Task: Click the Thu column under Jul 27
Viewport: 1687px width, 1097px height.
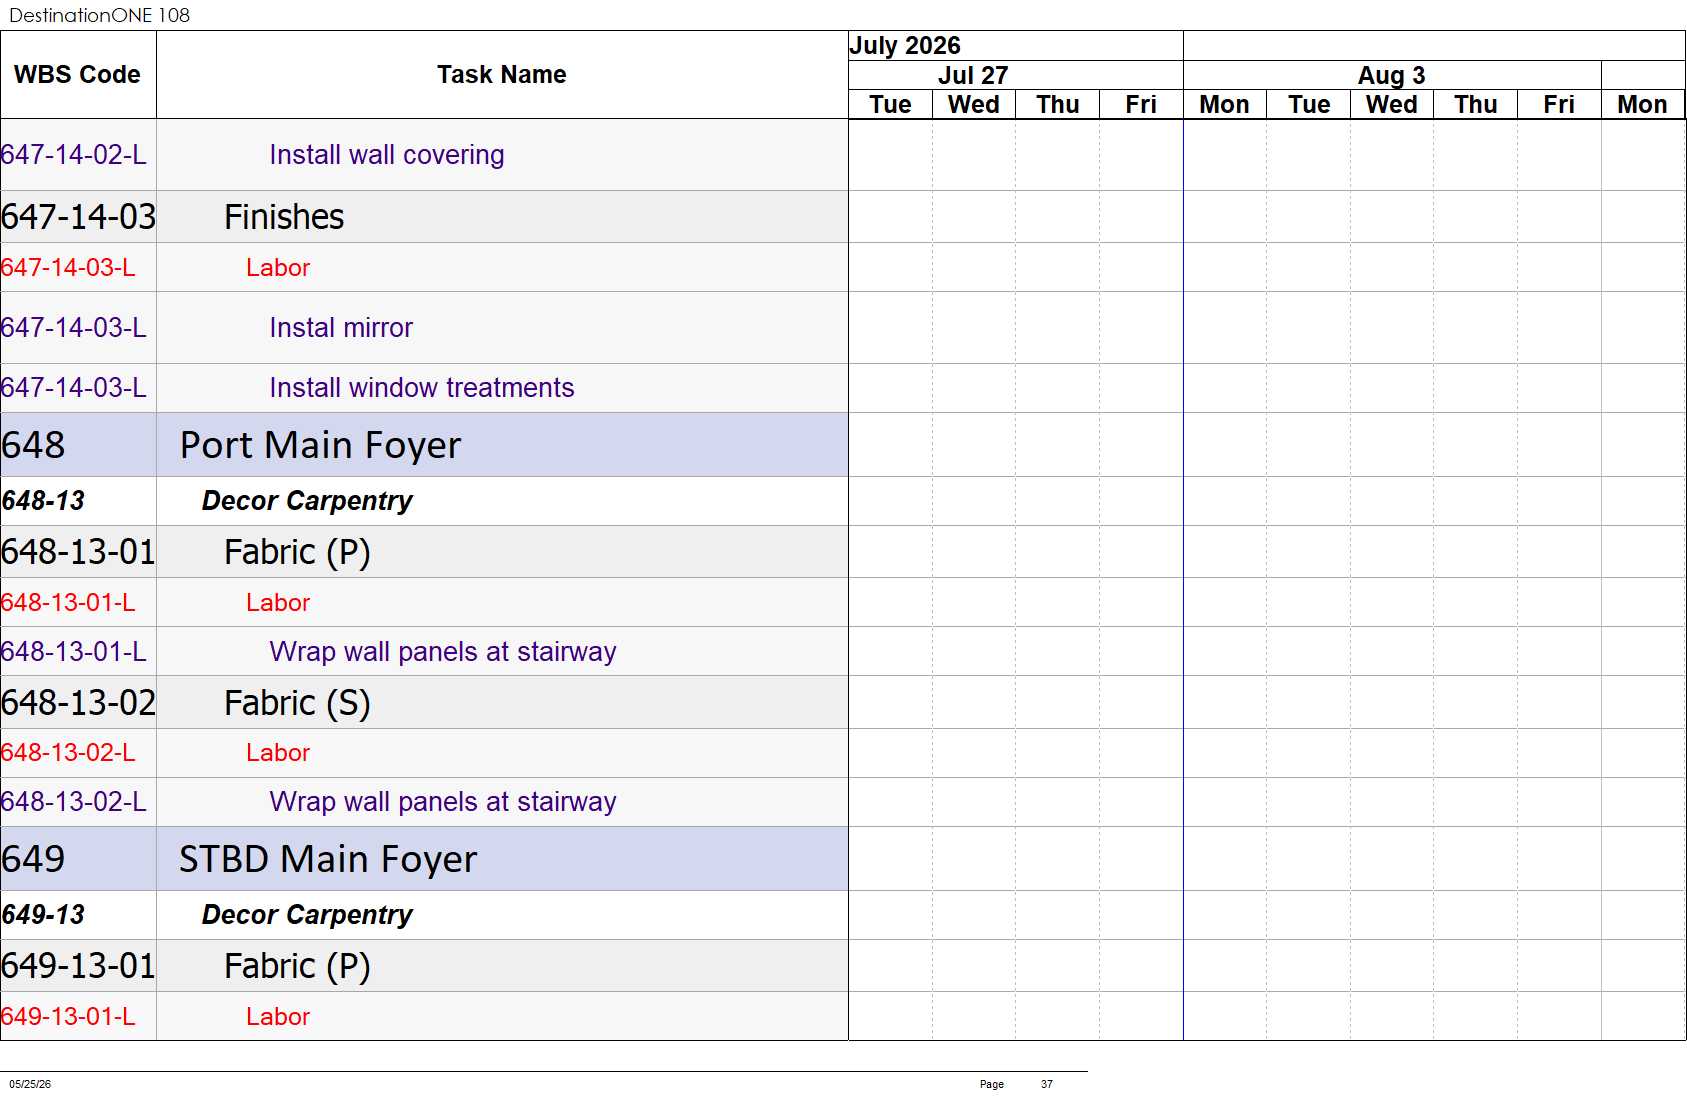Action: pyautogui.click(x=1058, y=105)
